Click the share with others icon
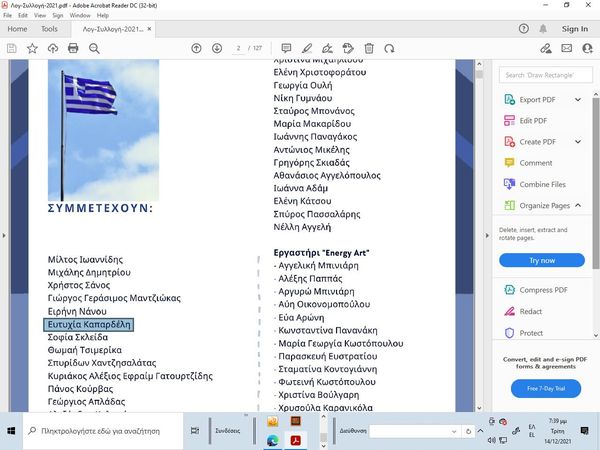The width and height of the screenshot is (600, 450). [x=587, y=48]
